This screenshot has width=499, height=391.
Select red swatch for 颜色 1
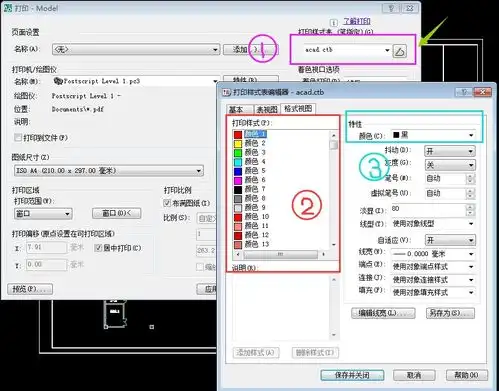[x=238, y=134]
